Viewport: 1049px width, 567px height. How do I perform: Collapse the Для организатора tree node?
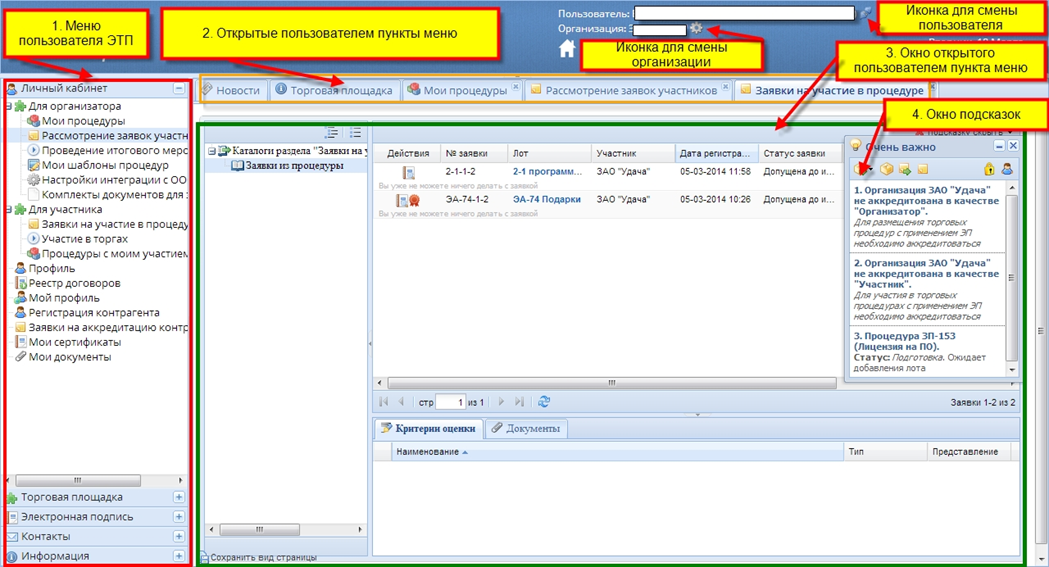pyautogui.click(x=8, y=106)
